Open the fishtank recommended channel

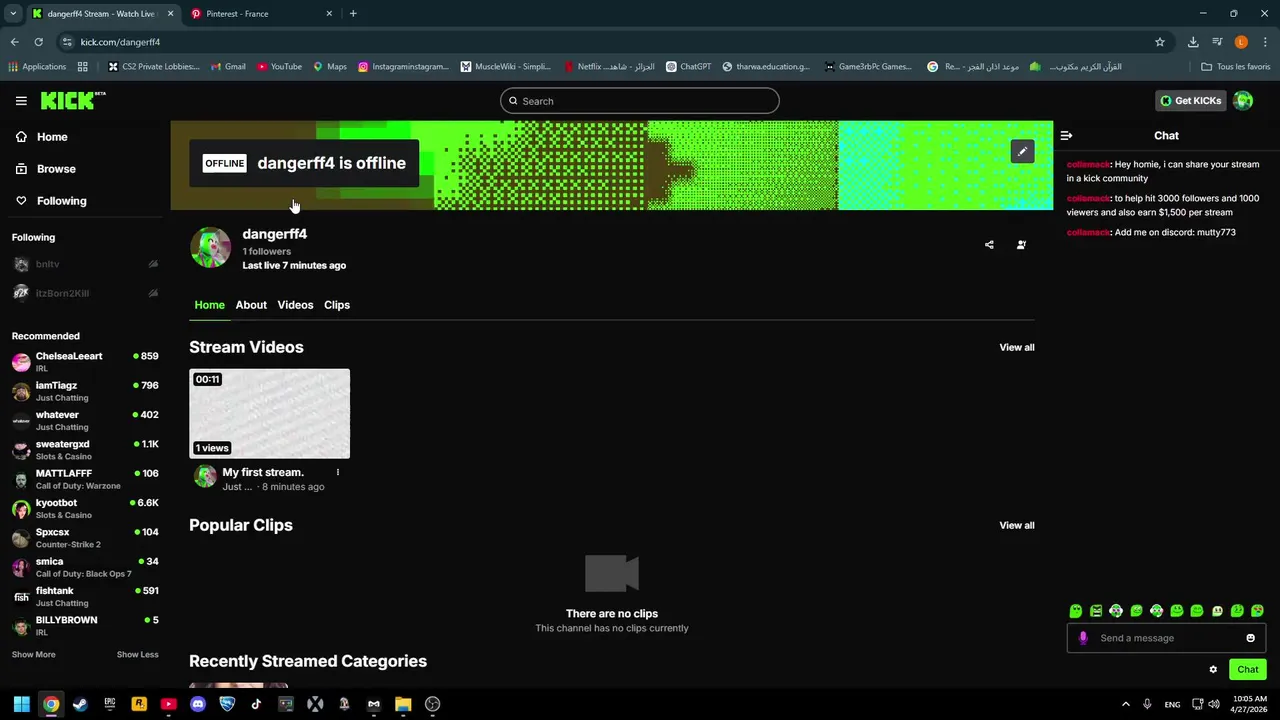(85, 597)
